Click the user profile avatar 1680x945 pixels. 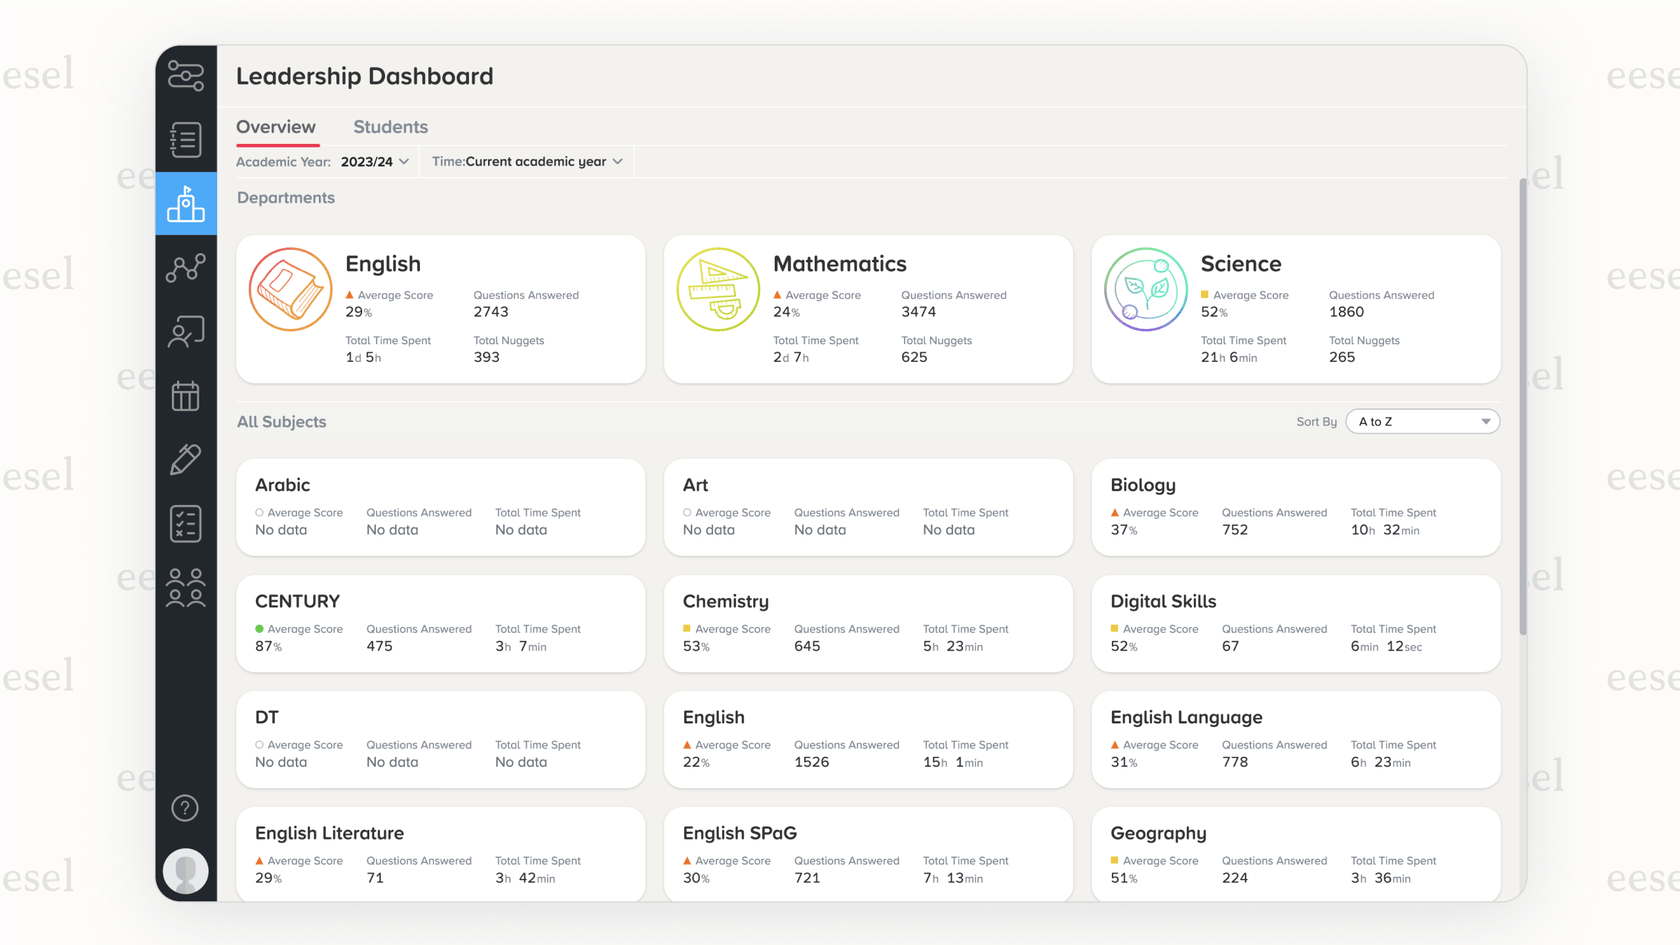click(185, 871)
